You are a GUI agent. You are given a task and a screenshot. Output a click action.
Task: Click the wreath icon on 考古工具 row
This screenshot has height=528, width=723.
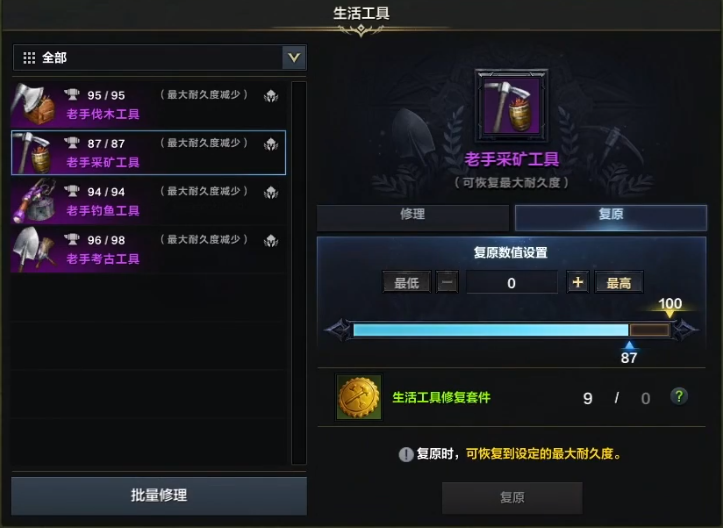271,241
